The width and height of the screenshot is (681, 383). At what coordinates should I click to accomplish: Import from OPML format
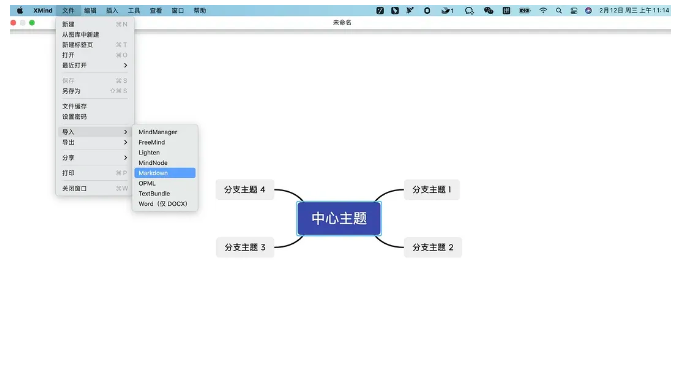point(165,183)
